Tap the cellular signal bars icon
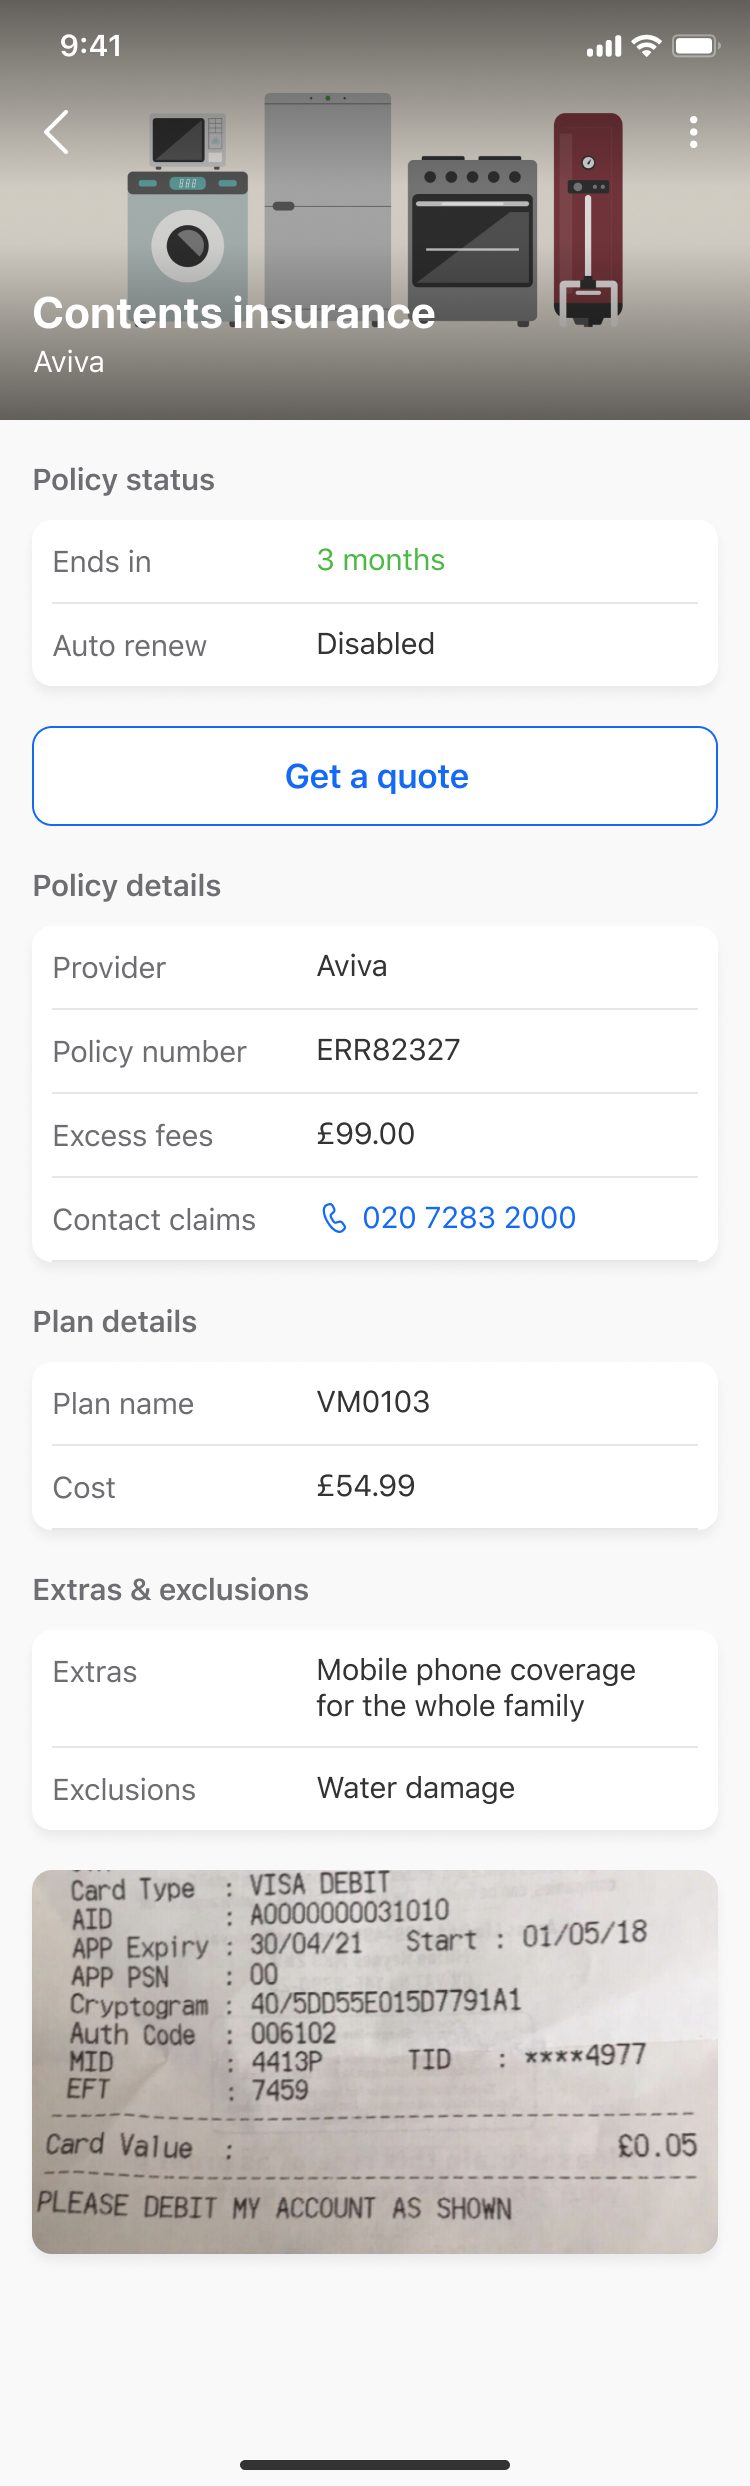The width and height of the screenshot is (750, 2486). 604,46
